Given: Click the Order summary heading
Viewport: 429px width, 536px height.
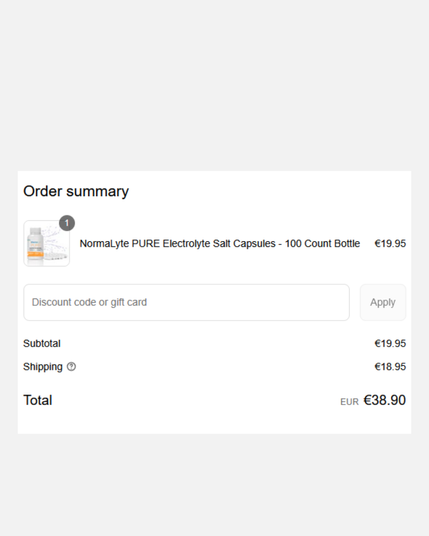Looking at the screenshot, I should [76, 191].
